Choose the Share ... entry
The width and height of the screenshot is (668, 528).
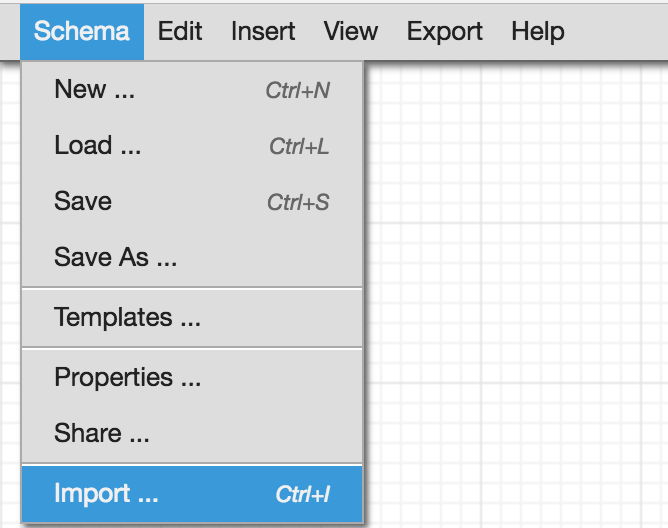tap(192, 433)
